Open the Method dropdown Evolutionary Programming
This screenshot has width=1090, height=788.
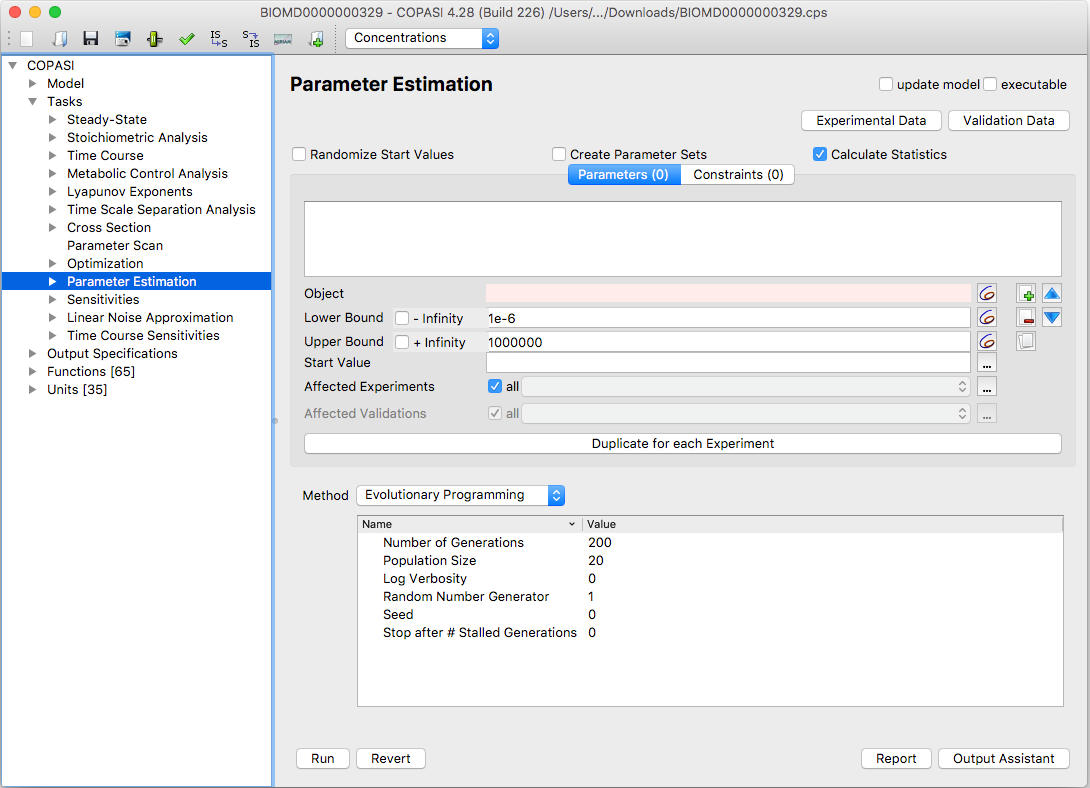(460, 495)
